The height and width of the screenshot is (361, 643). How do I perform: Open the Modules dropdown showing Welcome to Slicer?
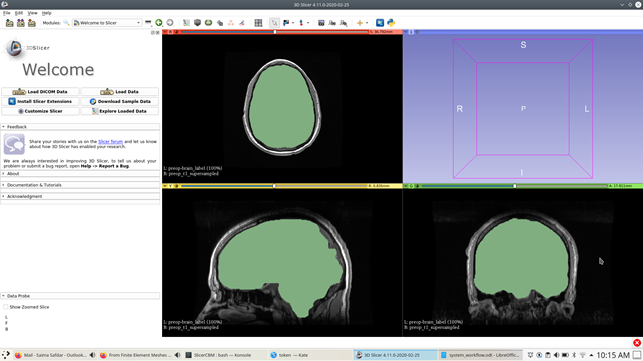pyautogui.click(x=107, y=23)
